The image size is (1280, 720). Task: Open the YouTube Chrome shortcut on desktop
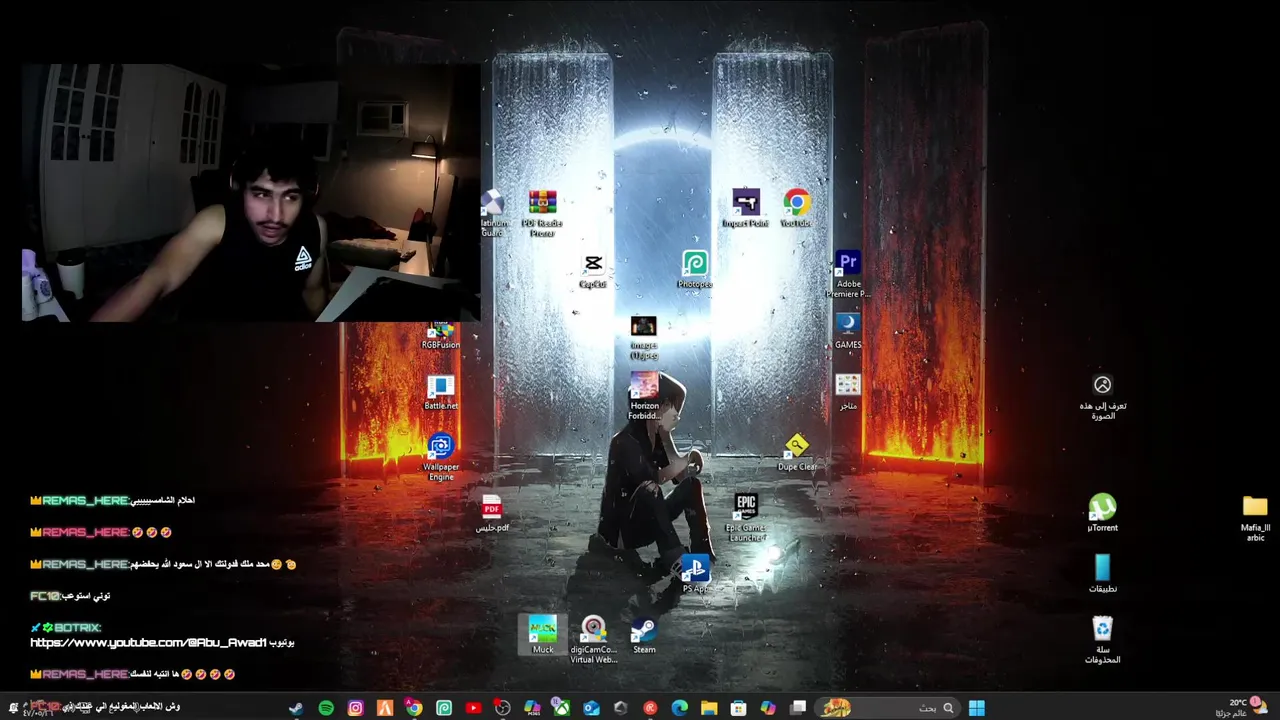pos(797,209)
